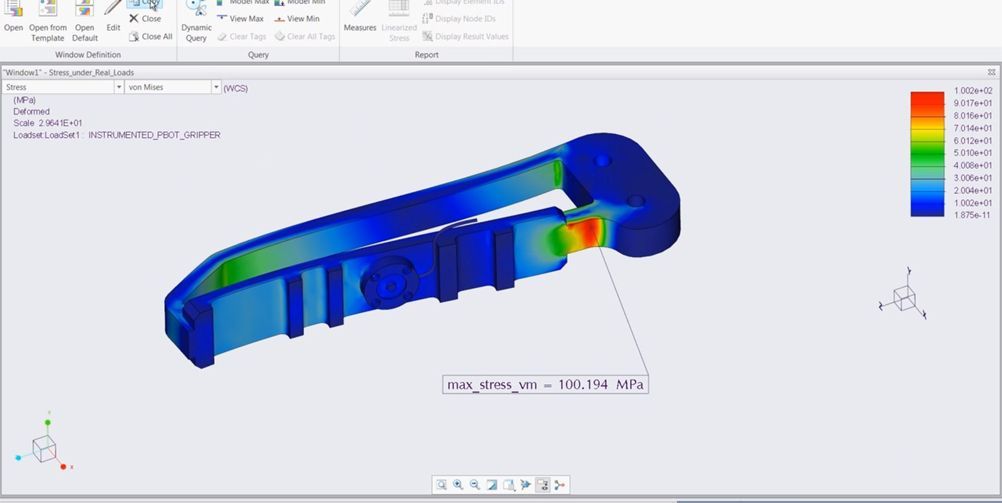Start a Dynamic Query
This screenshot has height=503, width=1002.
tap(196, 20)
